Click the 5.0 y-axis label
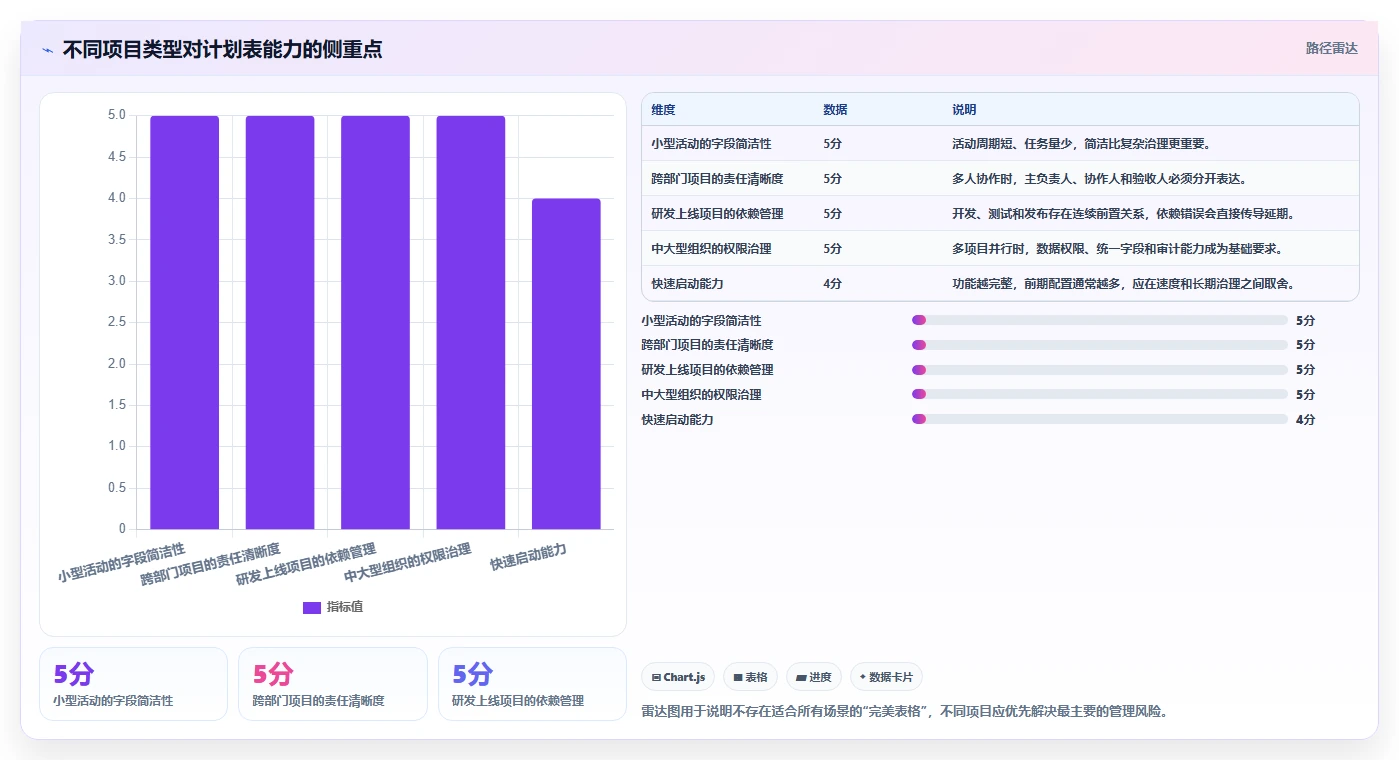Screen dimensions: 1399x760 (117, 115)
